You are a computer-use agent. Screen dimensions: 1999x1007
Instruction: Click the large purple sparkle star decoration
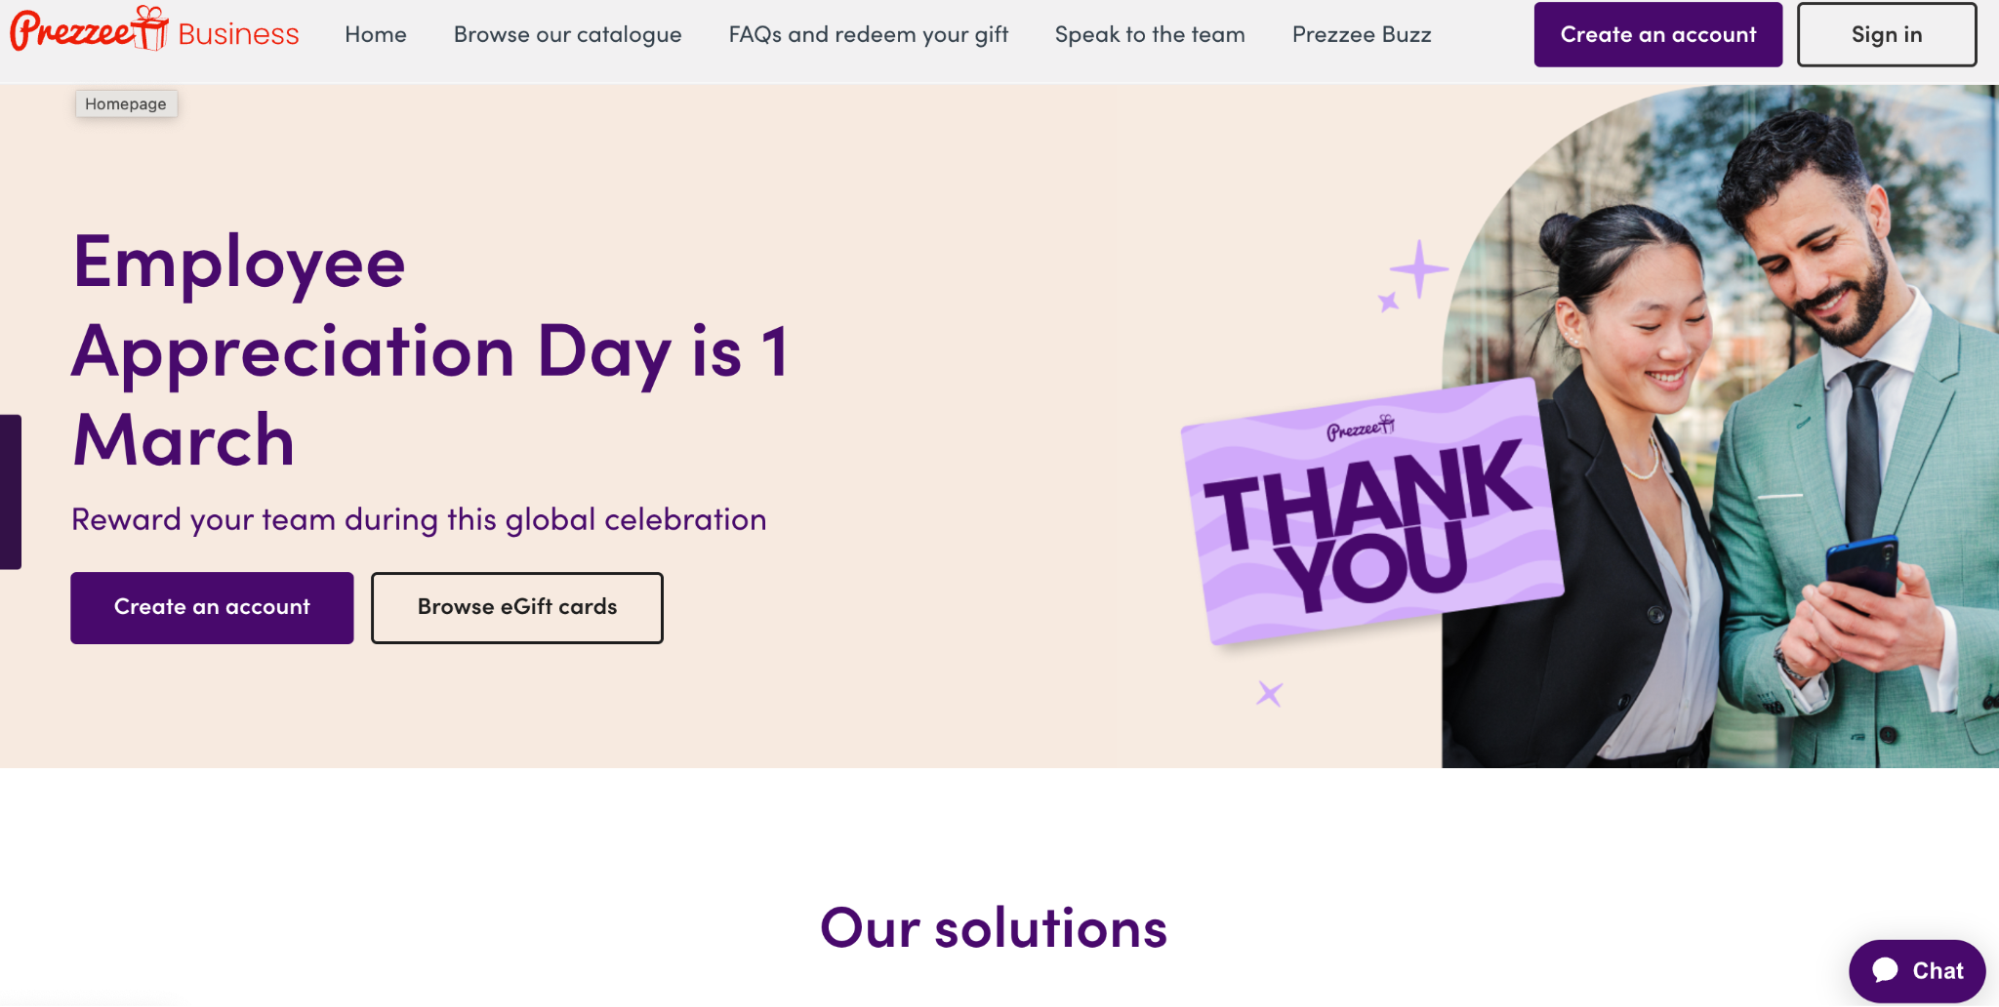1418,269
